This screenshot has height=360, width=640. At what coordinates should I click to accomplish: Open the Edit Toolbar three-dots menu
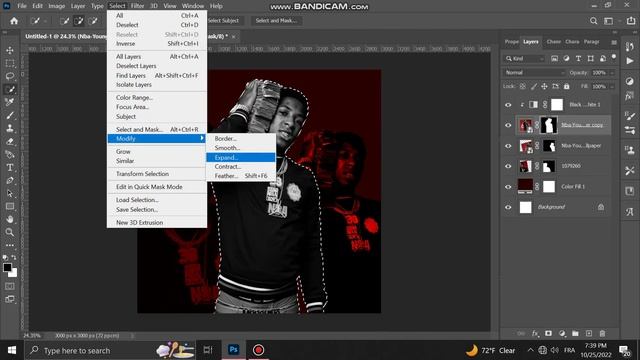tap(10, 245)
